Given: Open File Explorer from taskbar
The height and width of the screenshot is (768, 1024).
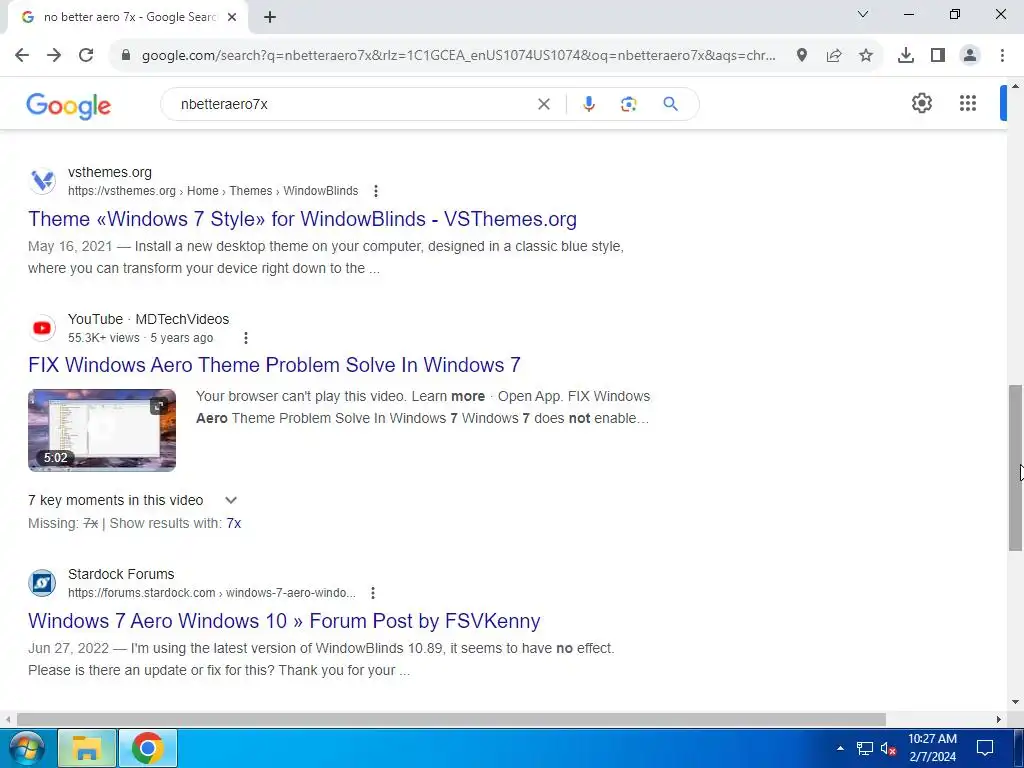Looking at the screenshot, I should [x=87, y=748].
